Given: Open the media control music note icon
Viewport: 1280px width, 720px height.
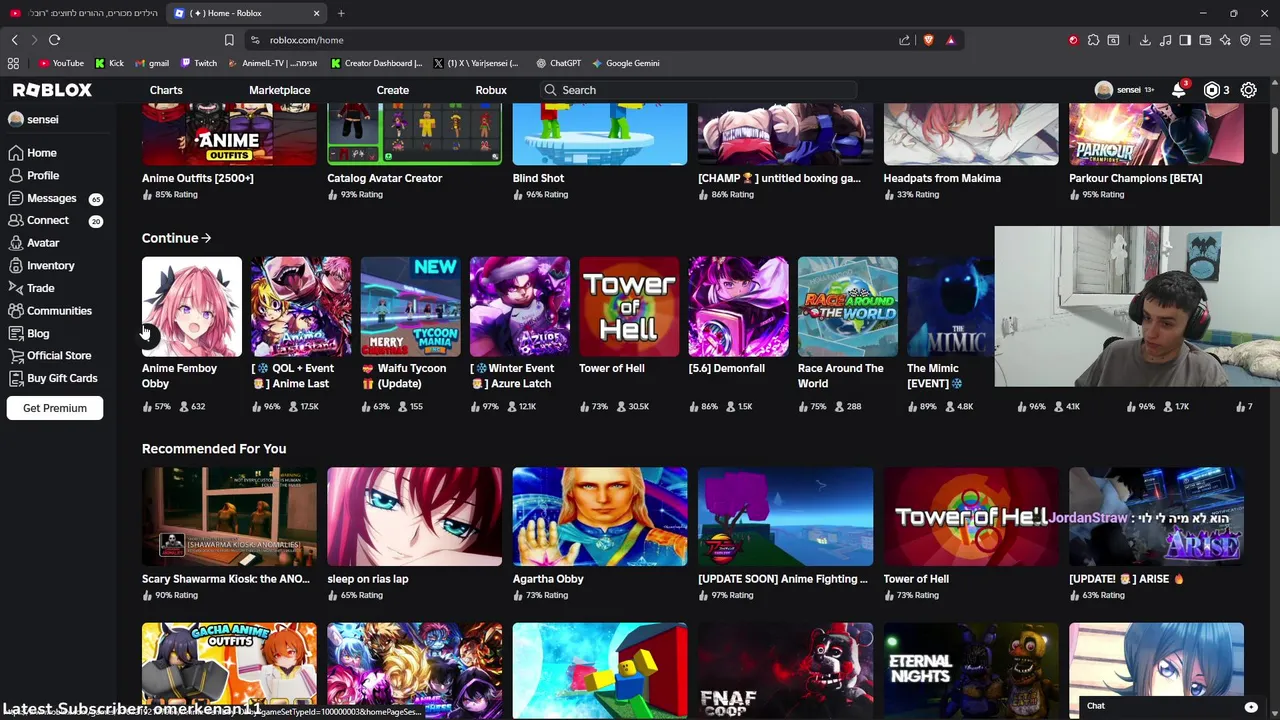Looking at the screenshot, I should [1165, 40].
